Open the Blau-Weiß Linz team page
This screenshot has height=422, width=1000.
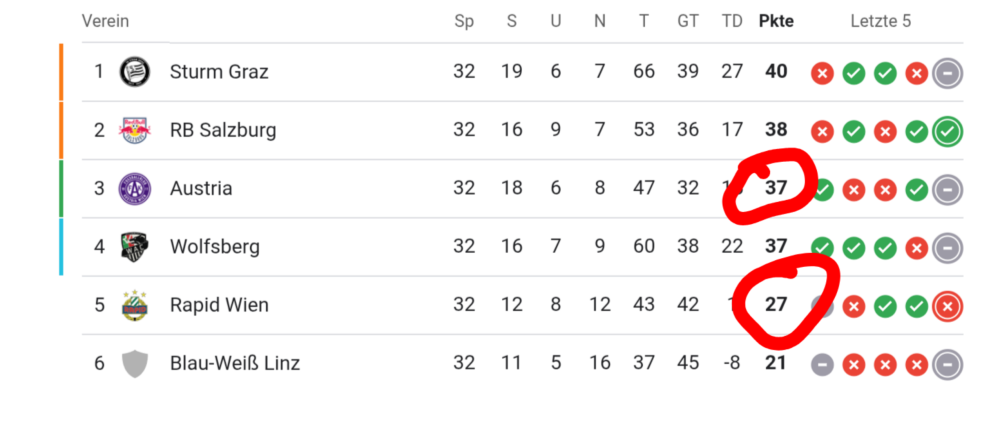pyautogui.click(x=235, y=363)
